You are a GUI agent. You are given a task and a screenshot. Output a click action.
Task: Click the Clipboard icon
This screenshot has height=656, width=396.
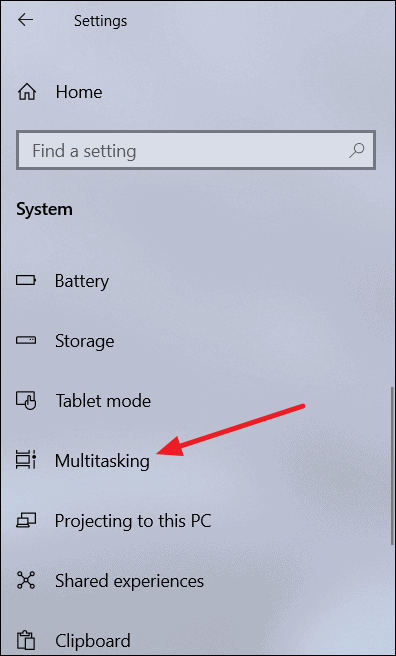pyautogui.click(x=26, y=641)
